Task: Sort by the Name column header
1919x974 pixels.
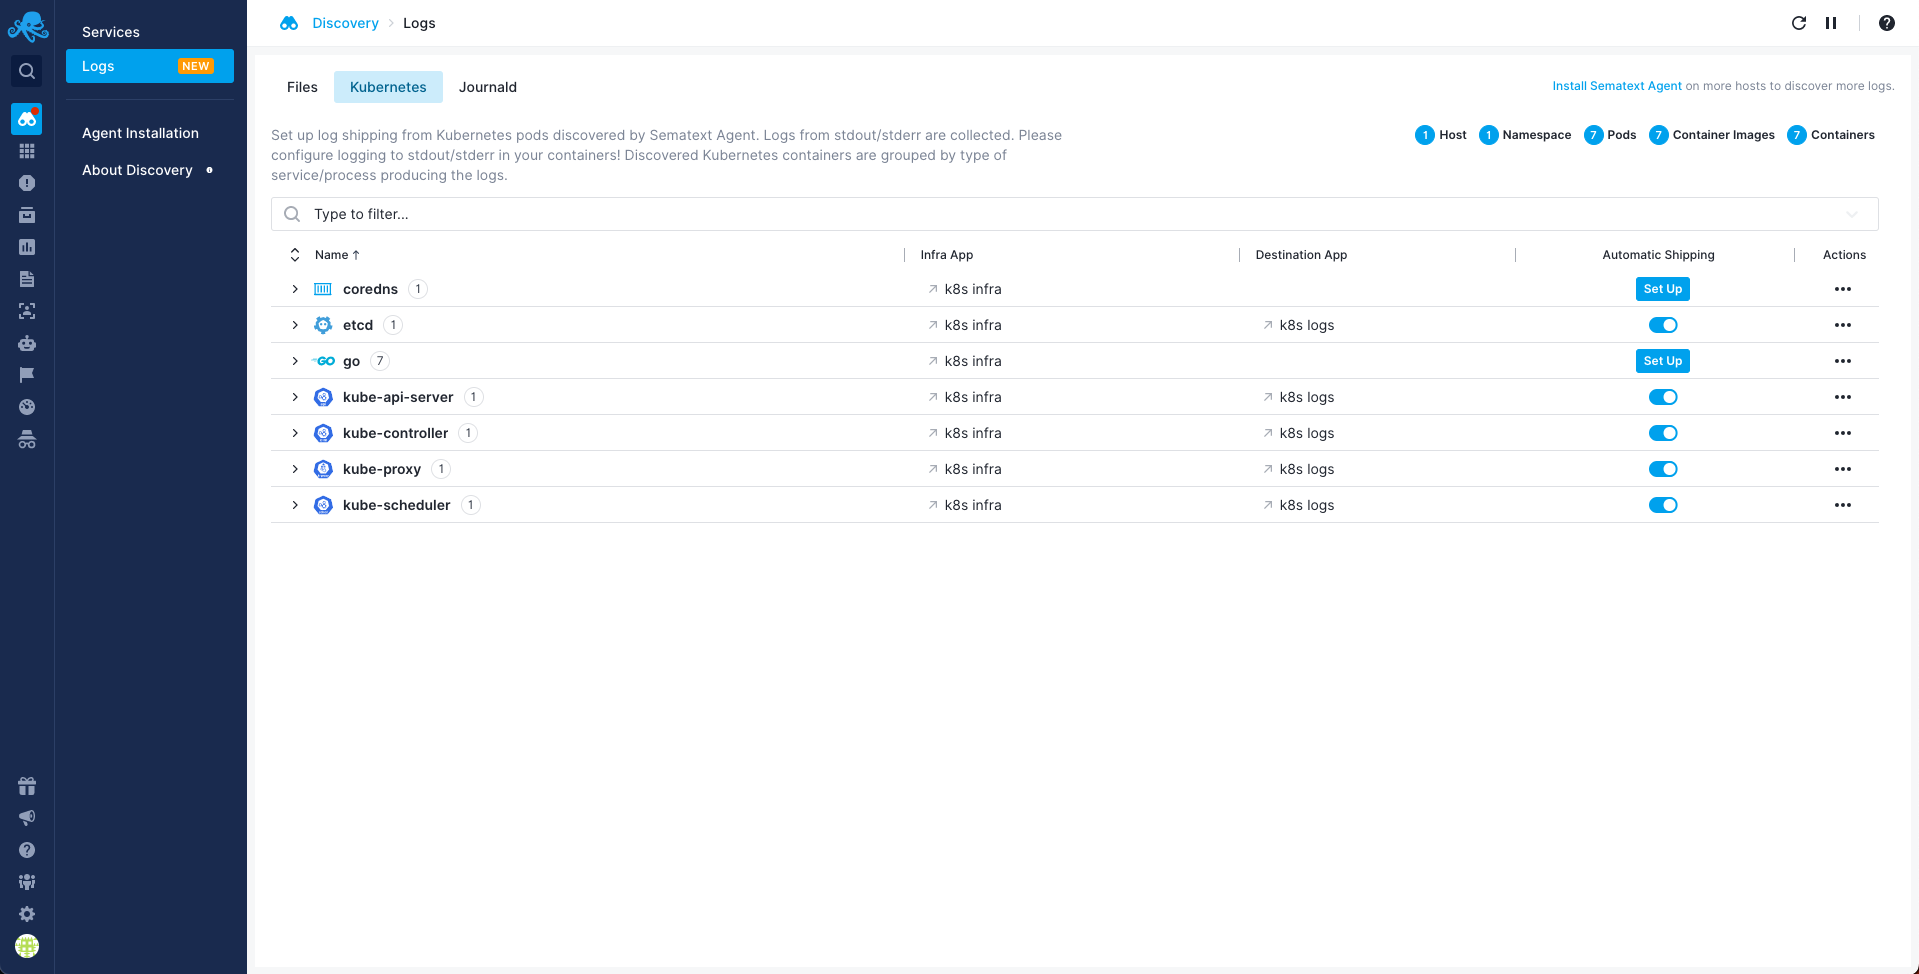Action: click(337, 255)
